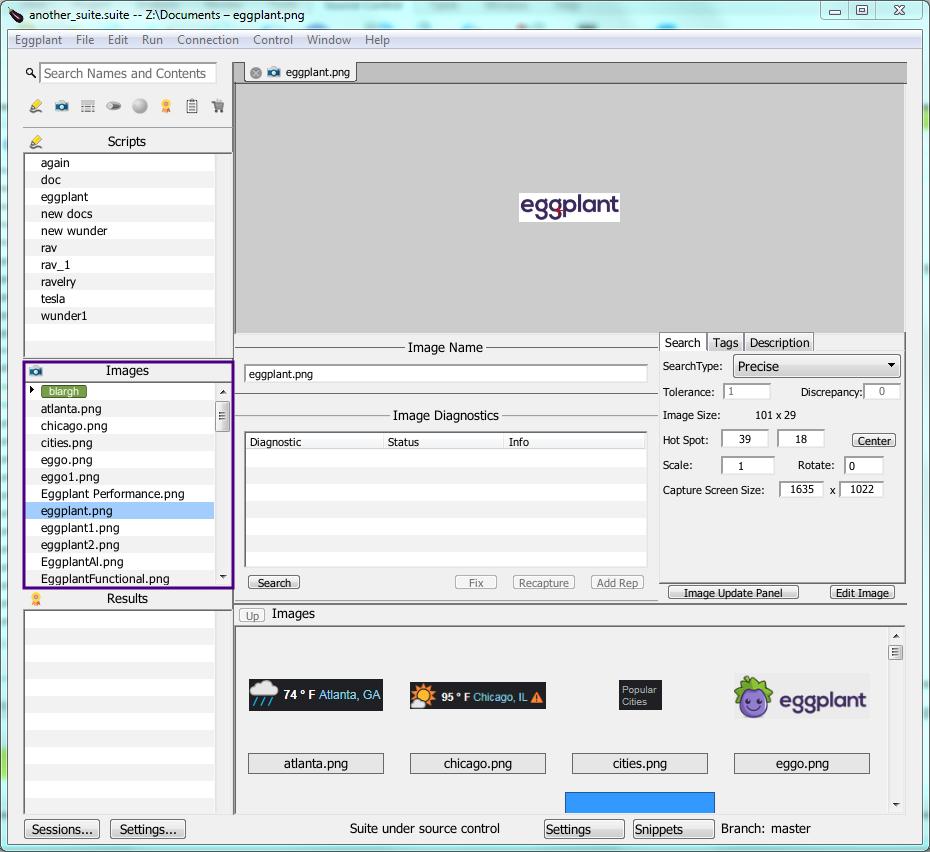Viewport: 930px width, 852px height.
Task: Click Images list scroll down arrow
Action: pos(223,577)
